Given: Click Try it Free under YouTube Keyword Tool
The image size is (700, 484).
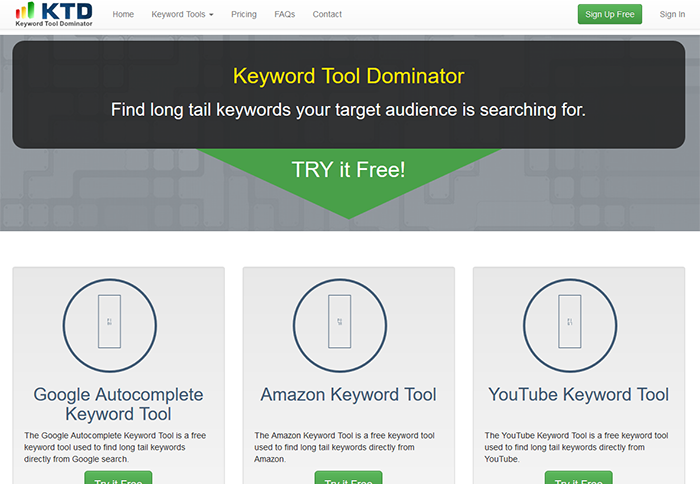Looking at the screenshot, I should click(x=579, y=478).
